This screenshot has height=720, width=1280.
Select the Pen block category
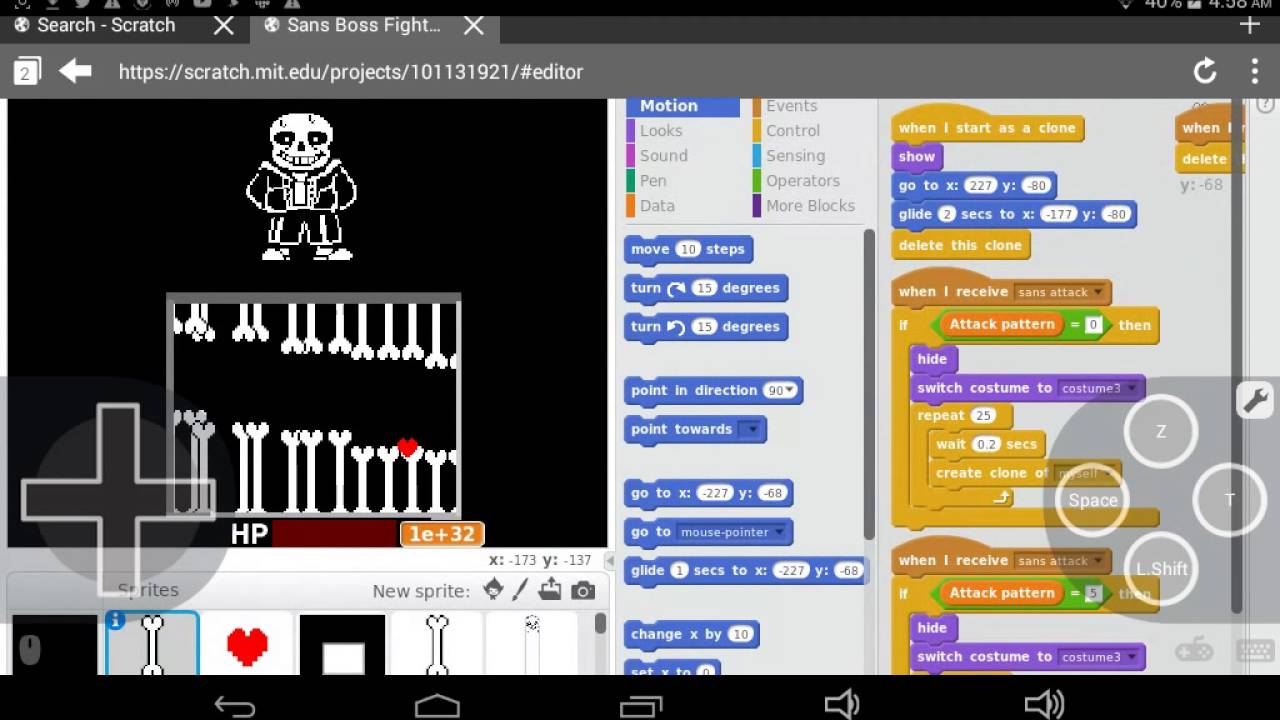tap(653, 181)
